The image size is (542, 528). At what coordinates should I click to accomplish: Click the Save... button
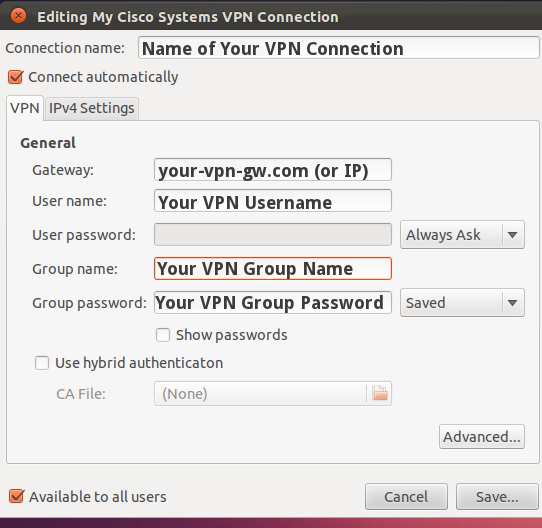point(497,497)
